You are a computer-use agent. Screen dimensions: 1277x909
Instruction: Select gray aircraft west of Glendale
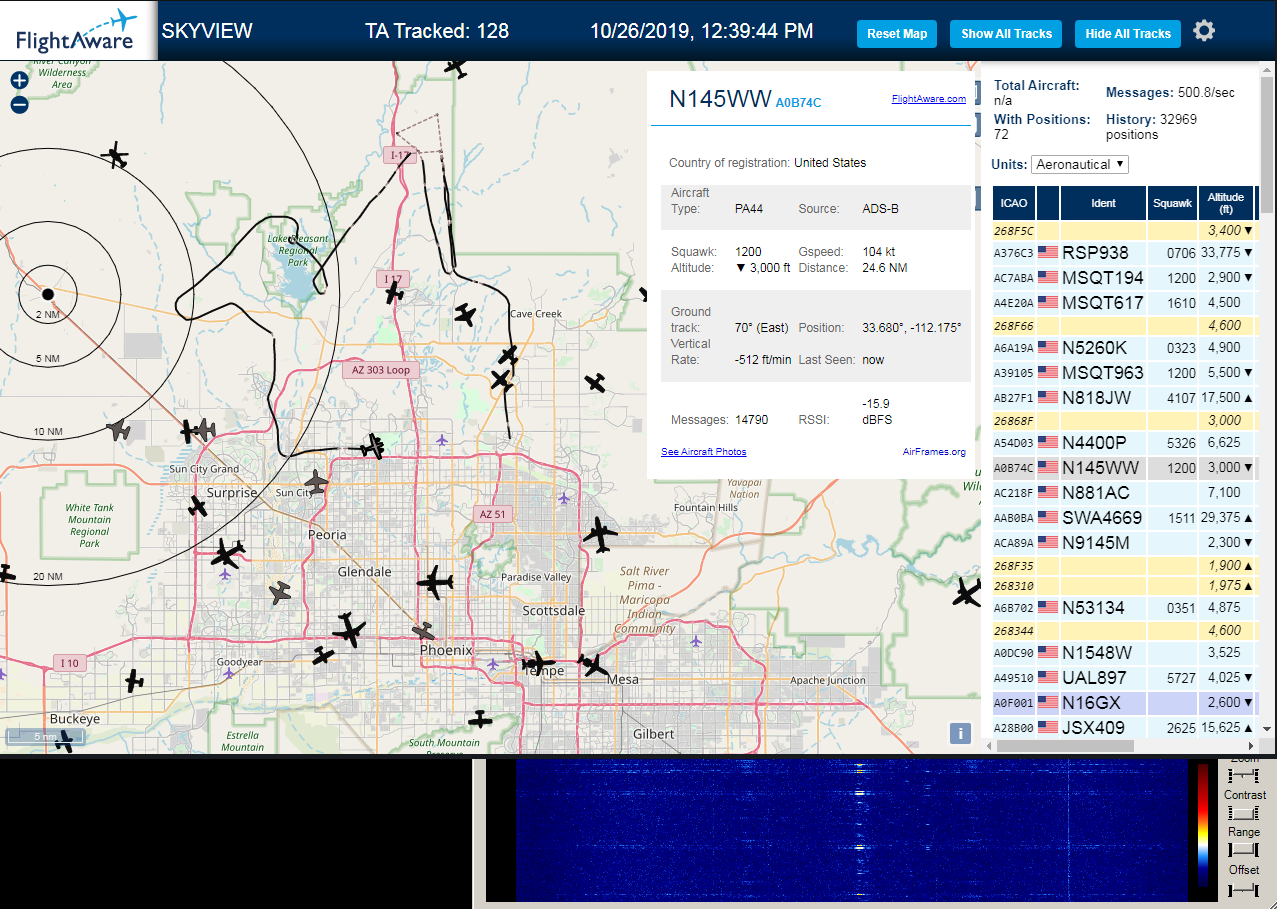280,592
